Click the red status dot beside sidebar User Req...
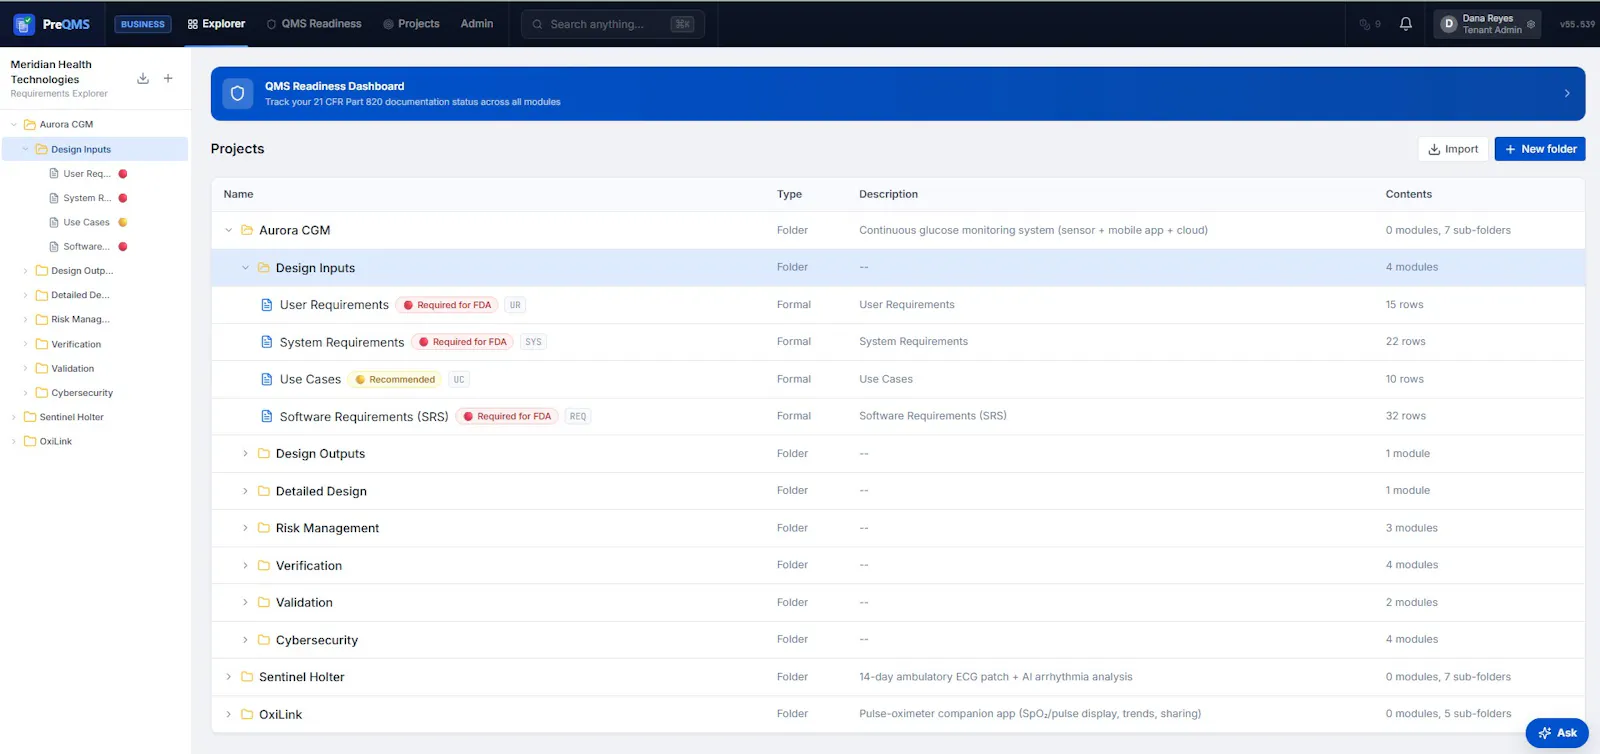The image size is (1600, 754). [x=123, y=174]
